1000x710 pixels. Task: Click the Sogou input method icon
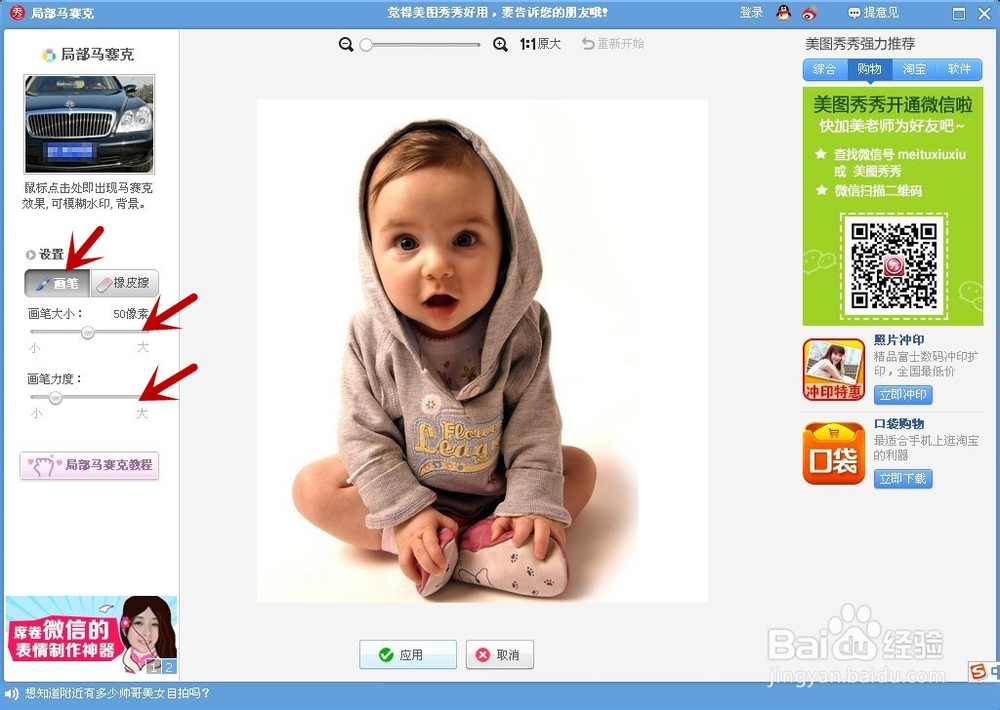tap(979, 671)
